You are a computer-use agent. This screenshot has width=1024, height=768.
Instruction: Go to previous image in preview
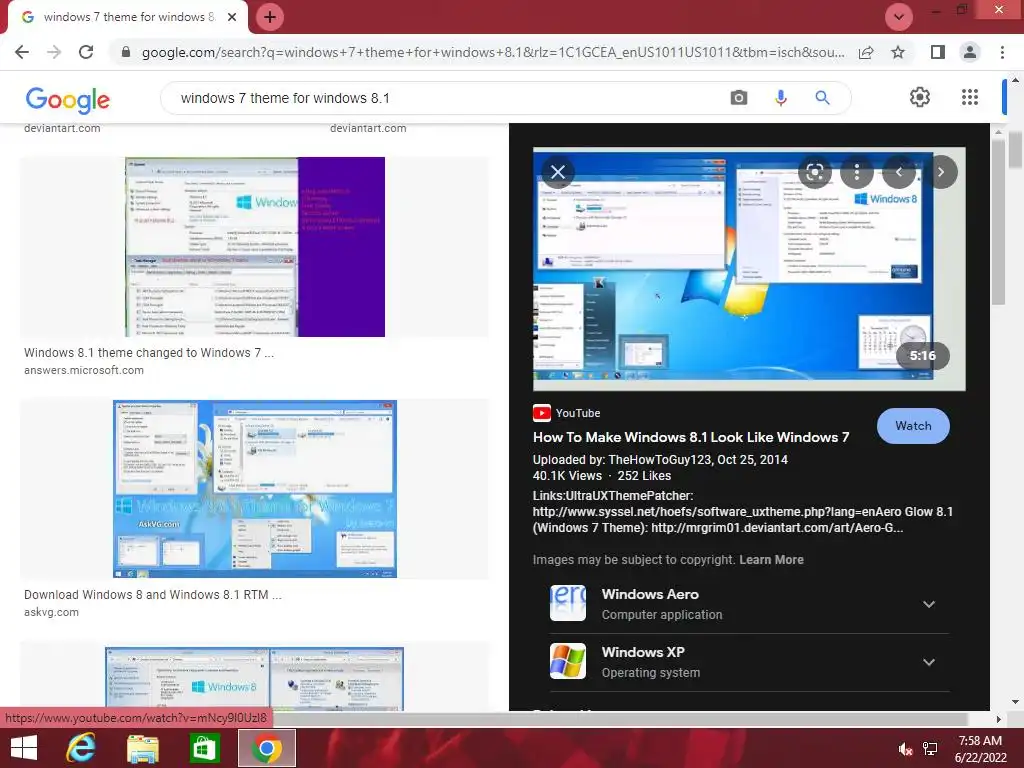[x=899, y=172]
